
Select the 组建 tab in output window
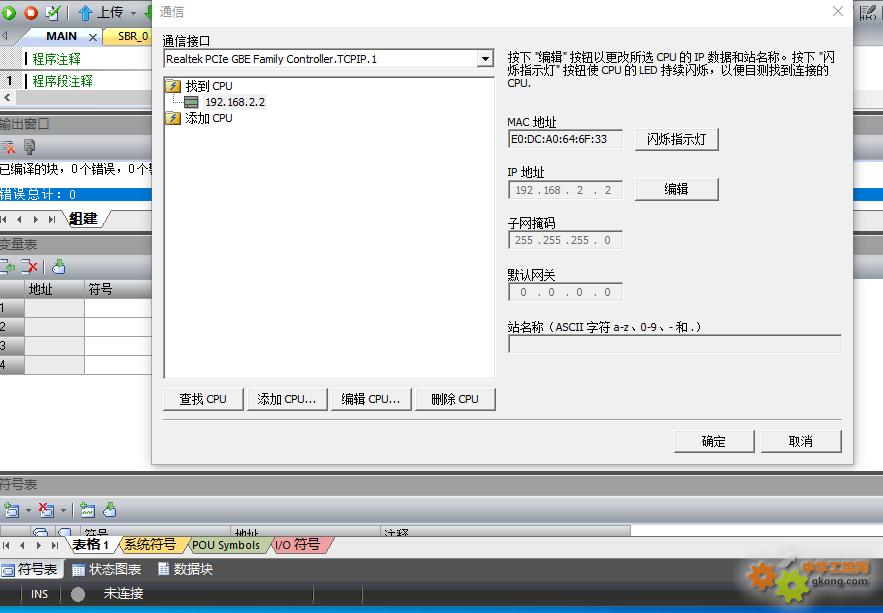click(83, 218)
